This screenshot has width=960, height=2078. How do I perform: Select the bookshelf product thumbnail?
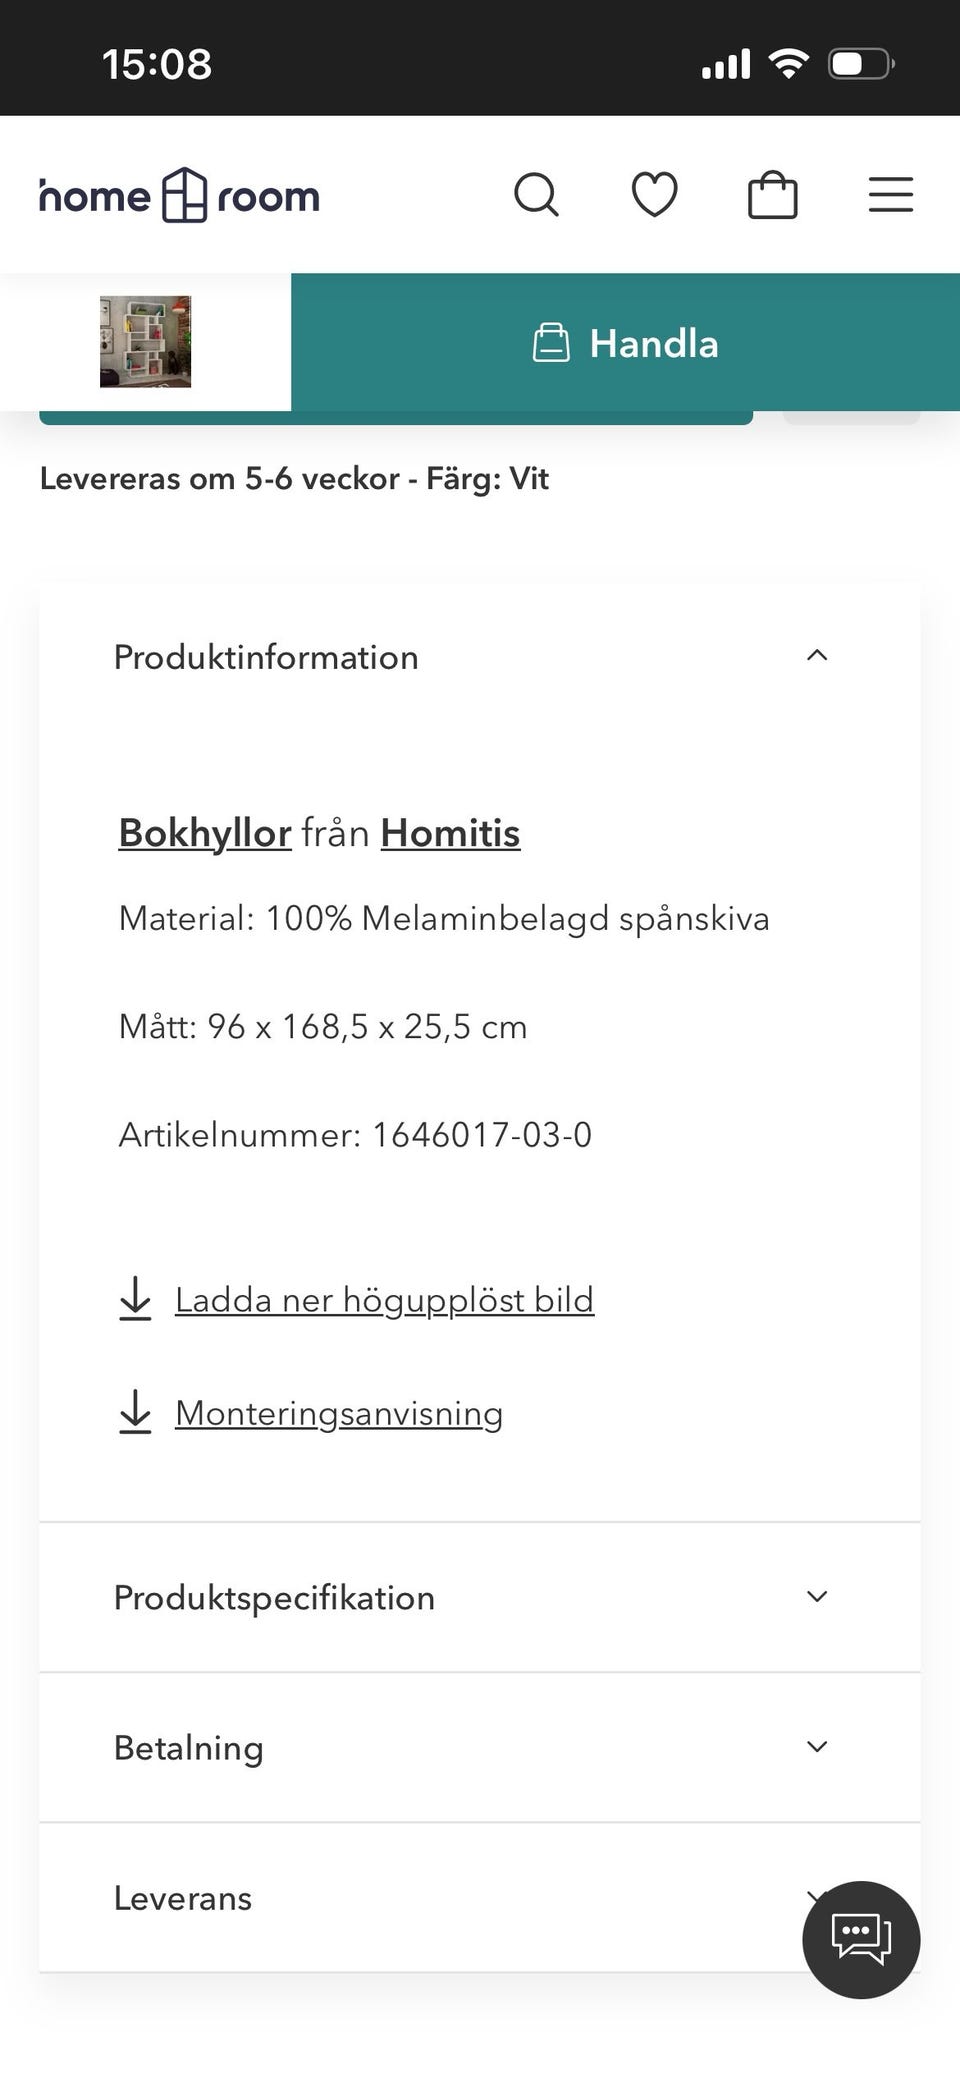coord(145,343)
